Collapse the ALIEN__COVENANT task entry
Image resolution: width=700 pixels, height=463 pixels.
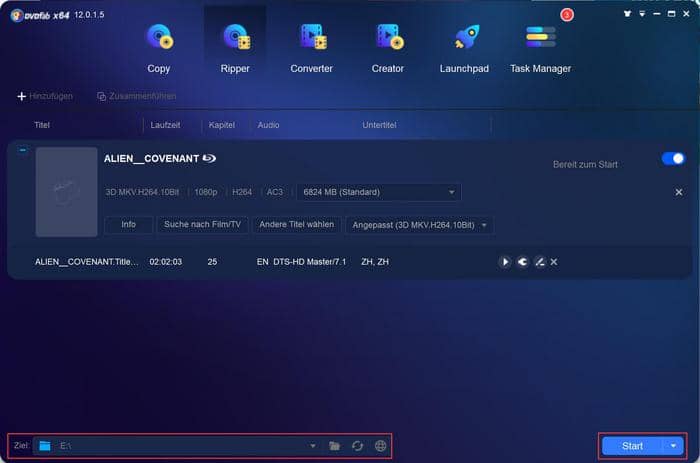coord(23,150)
